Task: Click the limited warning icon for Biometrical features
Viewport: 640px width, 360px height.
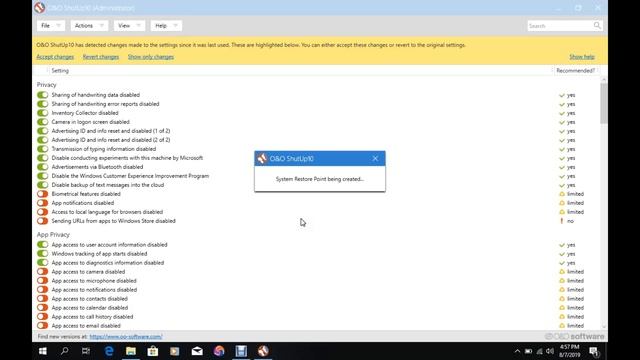Action: click(x=562, y=194)
